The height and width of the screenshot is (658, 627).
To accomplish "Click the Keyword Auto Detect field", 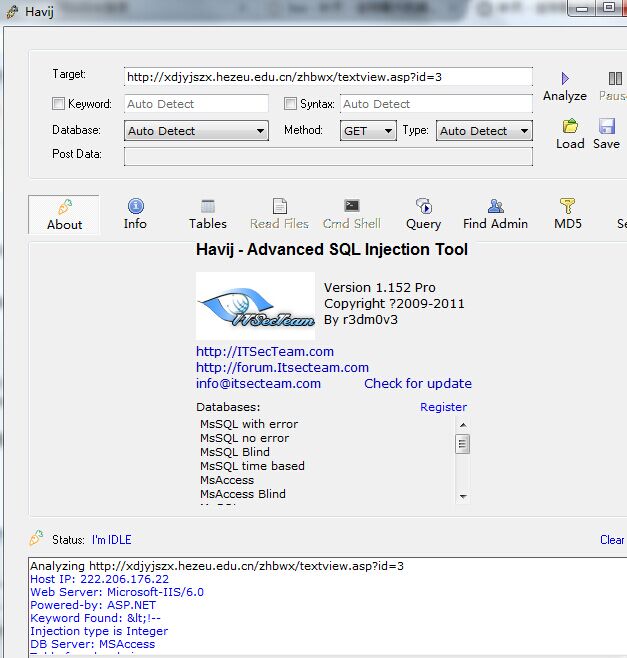I will pyautogui.click(x=196, y=104).
